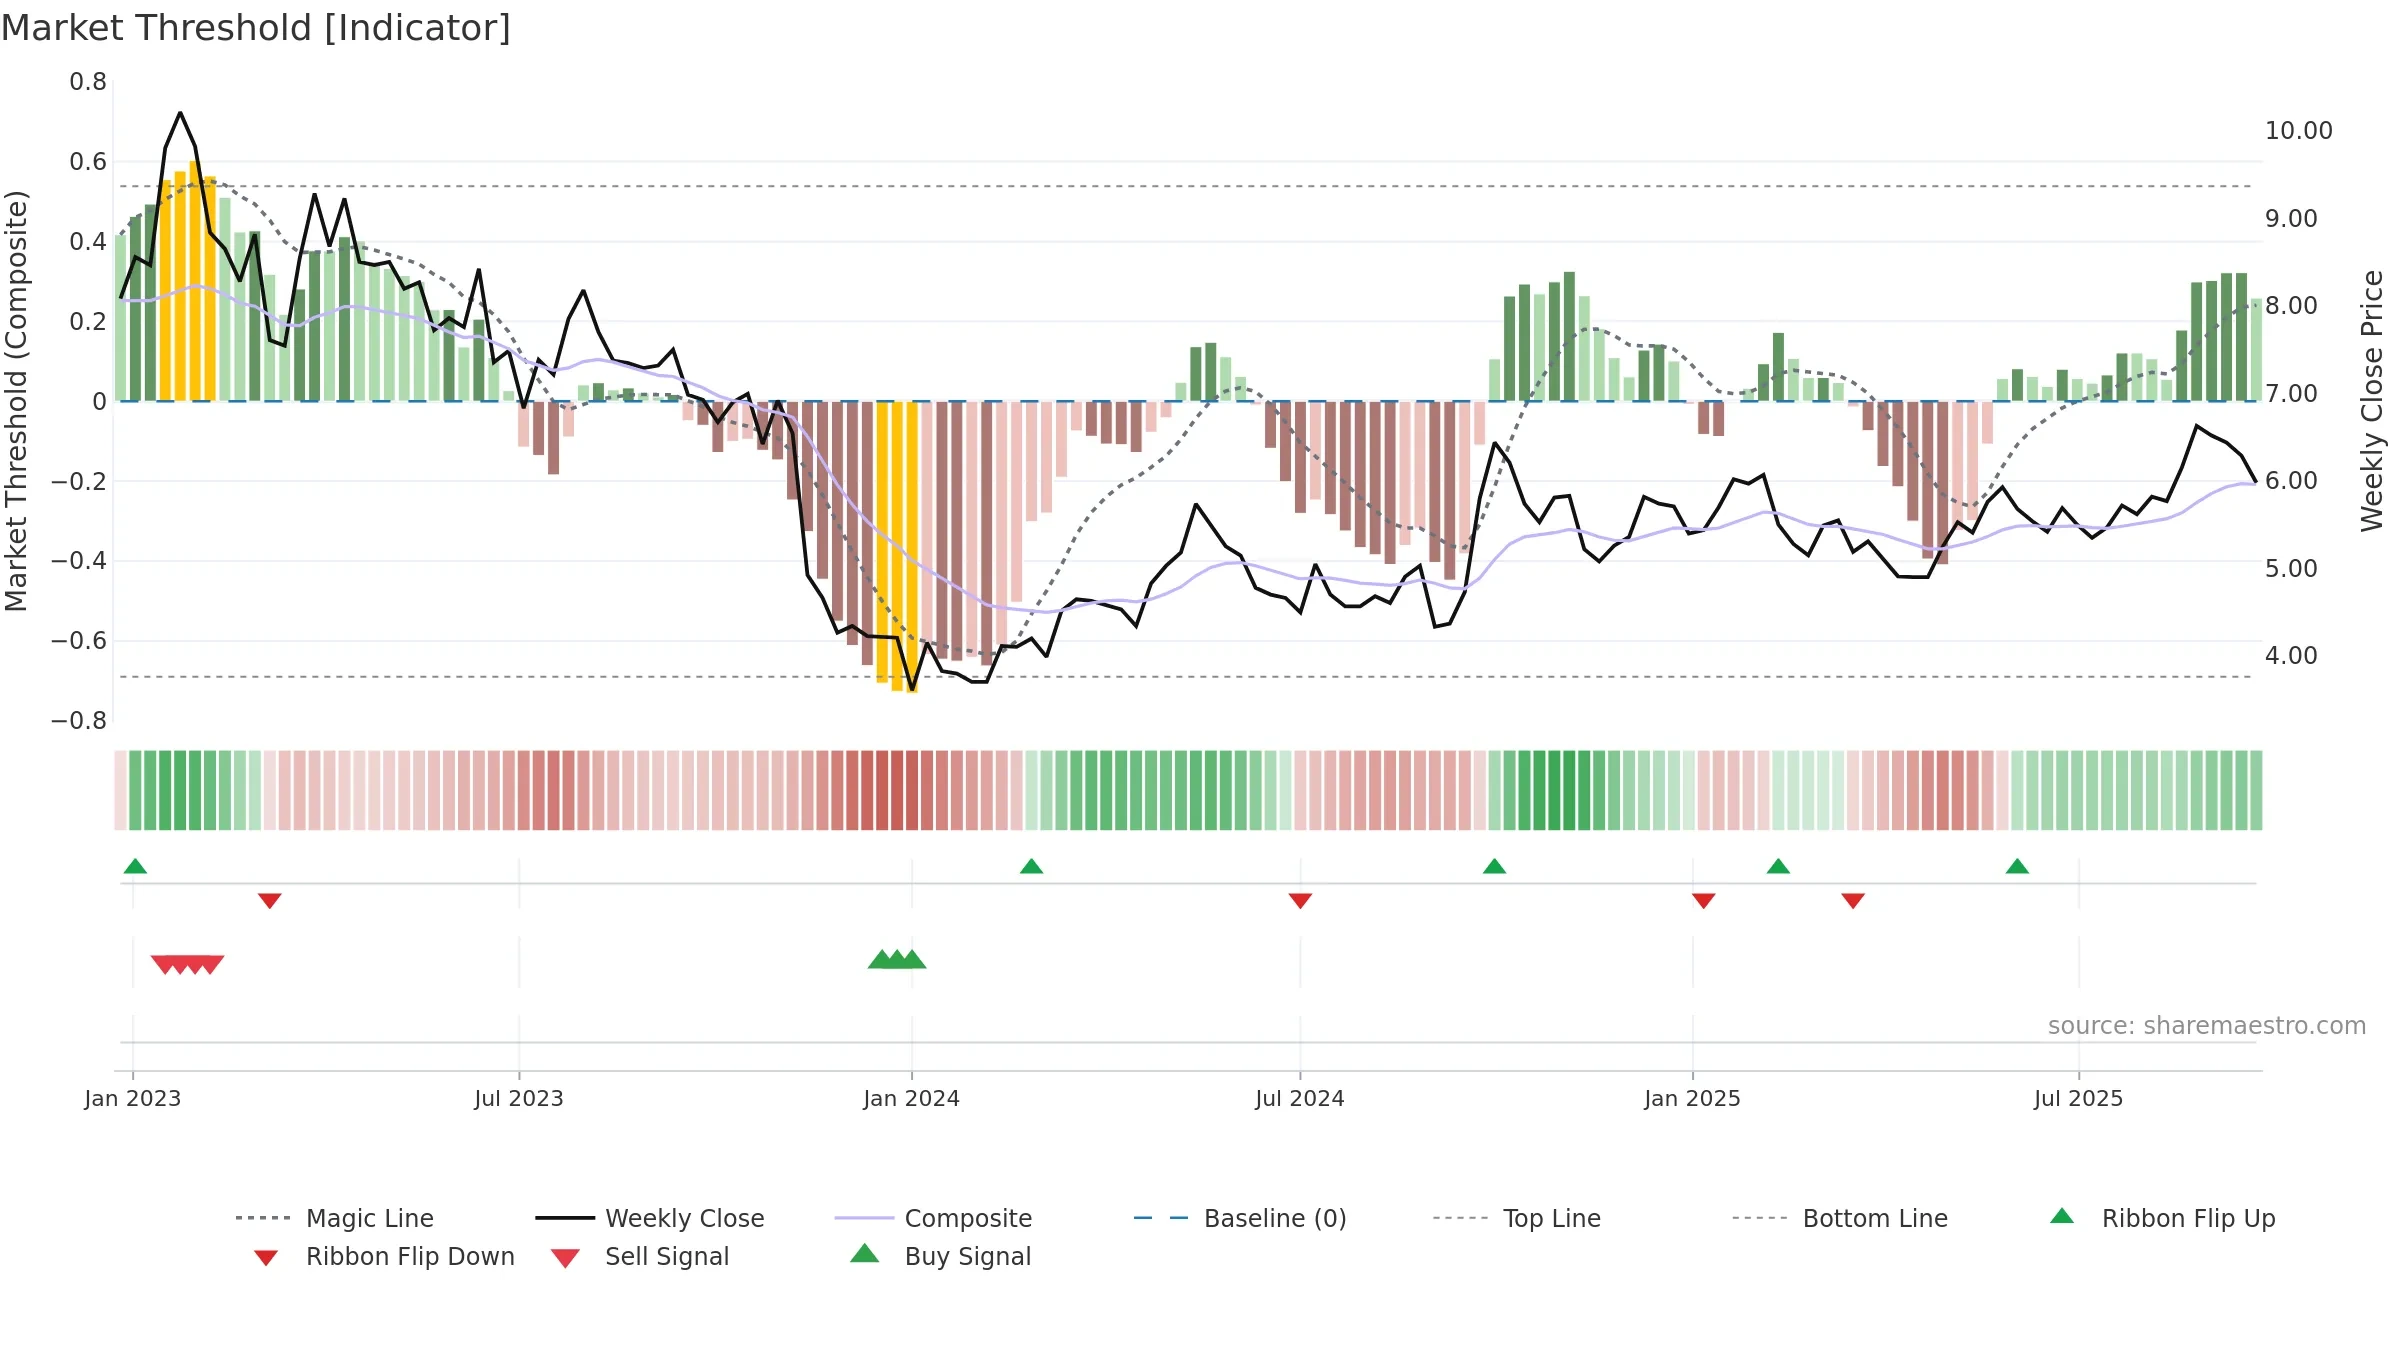Toggle the Magic Line legend entry
This screenshot has width=2400, height=1350.
click(x=334, y=1218)
